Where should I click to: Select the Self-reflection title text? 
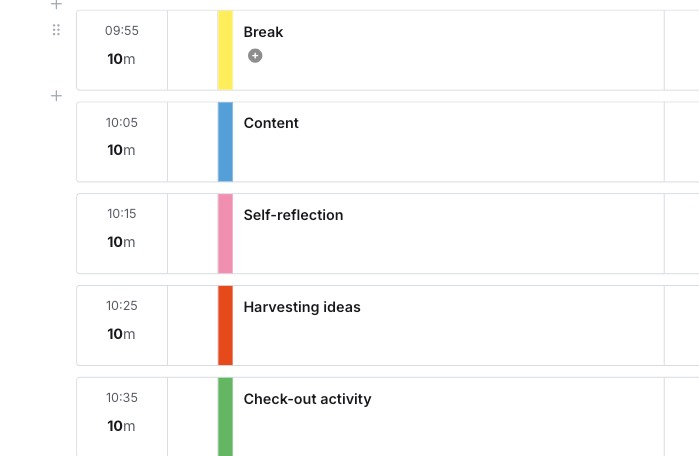click(293, 216)
